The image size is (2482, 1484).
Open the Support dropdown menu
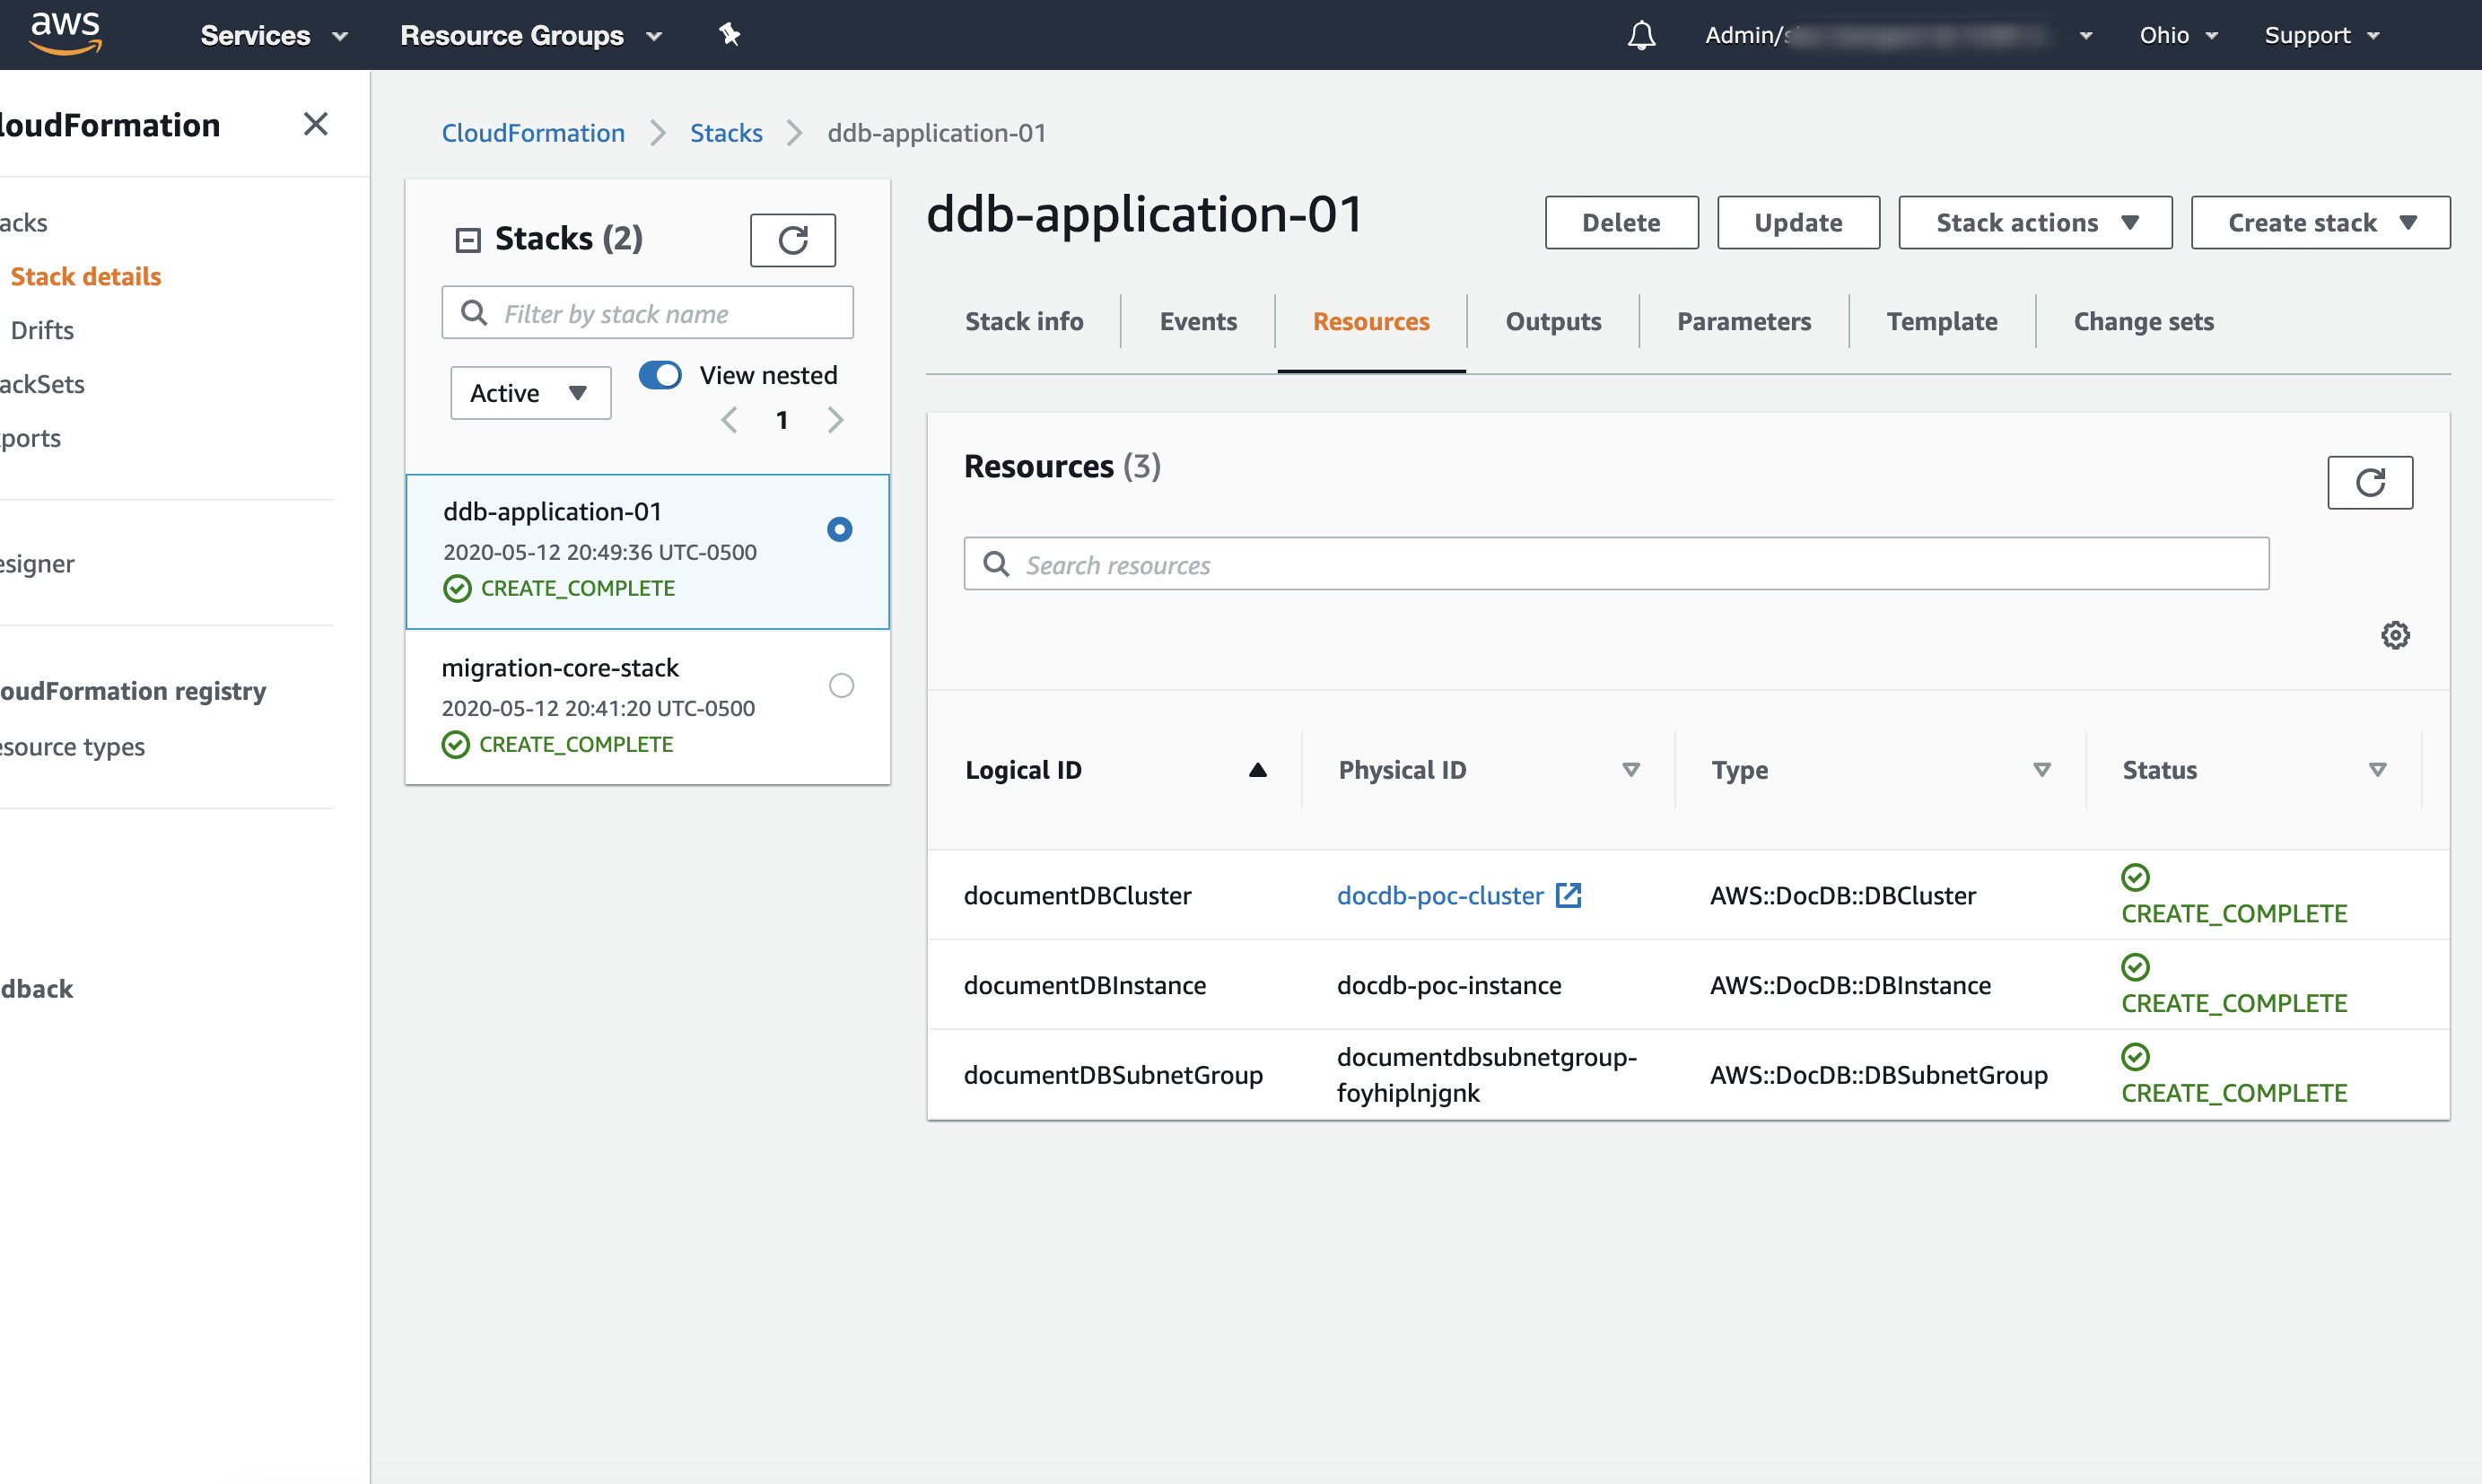coord(2321,35)
